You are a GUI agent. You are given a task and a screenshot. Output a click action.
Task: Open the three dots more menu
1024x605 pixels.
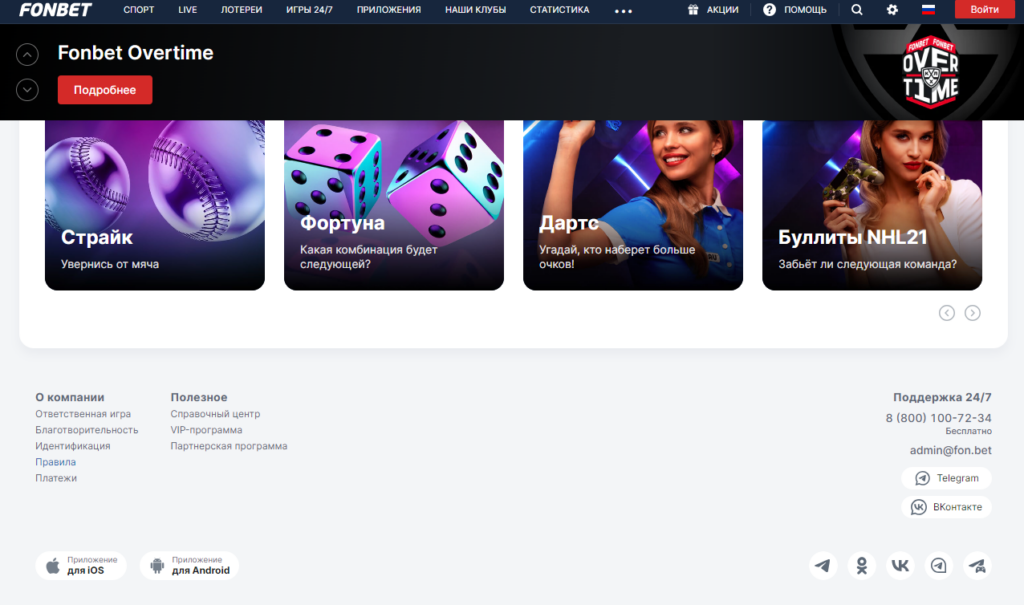[x=623, y=11]
